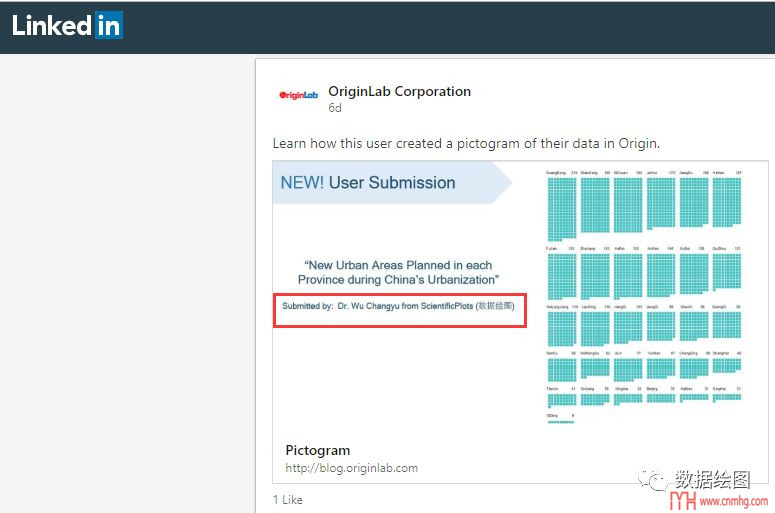The width and height of the screenshot is (775, 513).
Task: Click the LinkedIn logo in header
Action: click(x=67, y=26)
